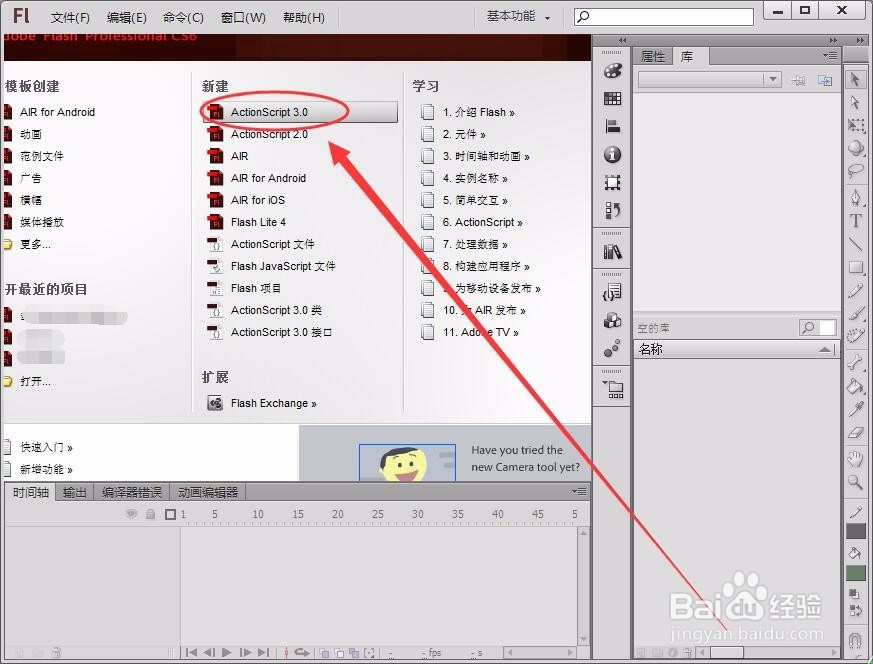This screenshot has height=664, width=873.
Task: Open the Motion Presets panel icon
Action: (x=612, y=348)
